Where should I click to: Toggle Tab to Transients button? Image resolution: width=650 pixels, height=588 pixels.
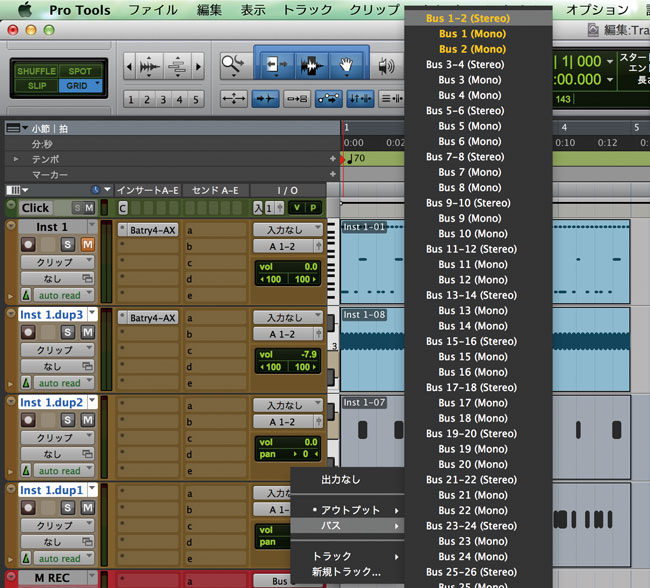coord(265,99)
